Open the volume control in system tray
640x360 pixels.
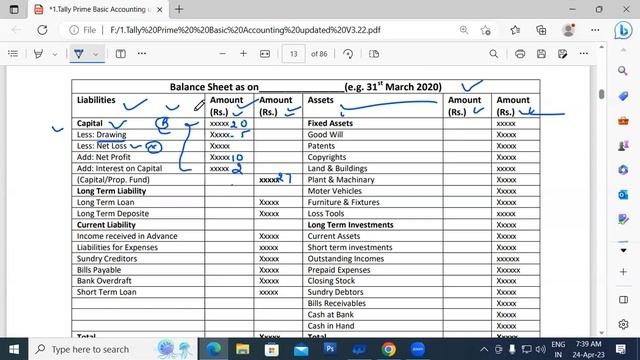tap(541, 349)
